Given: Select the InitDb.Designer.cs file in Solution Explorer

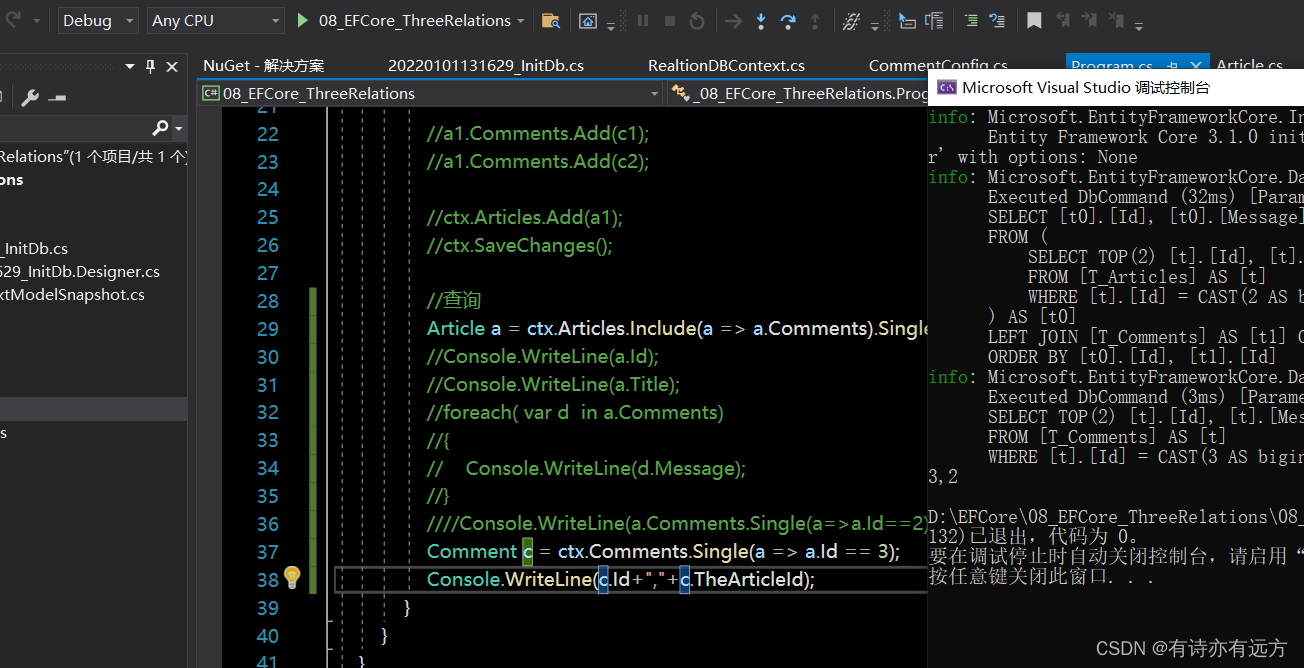Looking at the screenshot, I should click(x=80, y=272).
